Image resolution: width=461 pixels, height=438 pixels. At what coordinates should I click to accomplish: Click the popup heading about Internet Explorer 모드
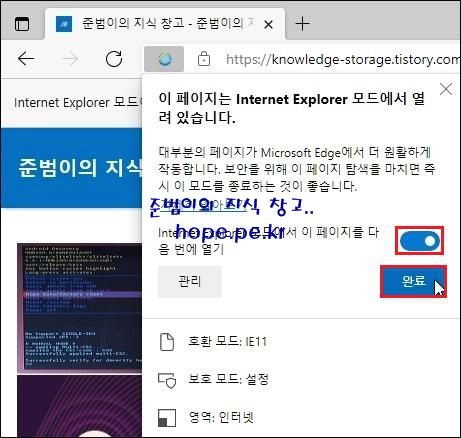tap(292, 108)
